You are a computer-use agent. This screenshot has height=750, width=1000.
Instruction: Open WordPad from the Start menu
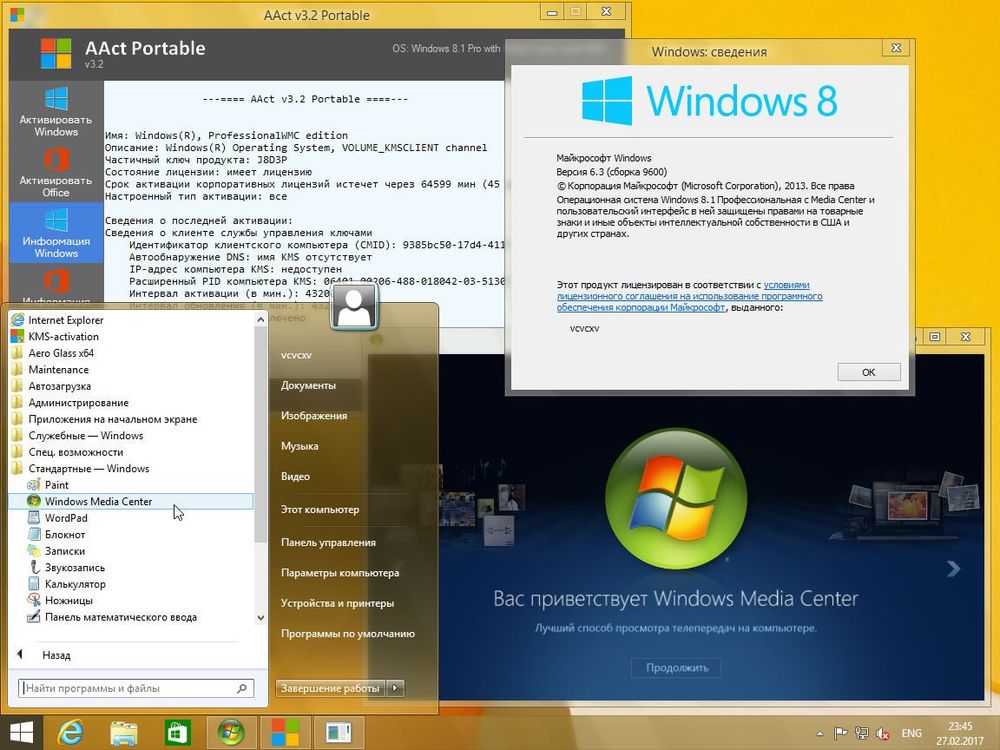[x=66, y=518]
